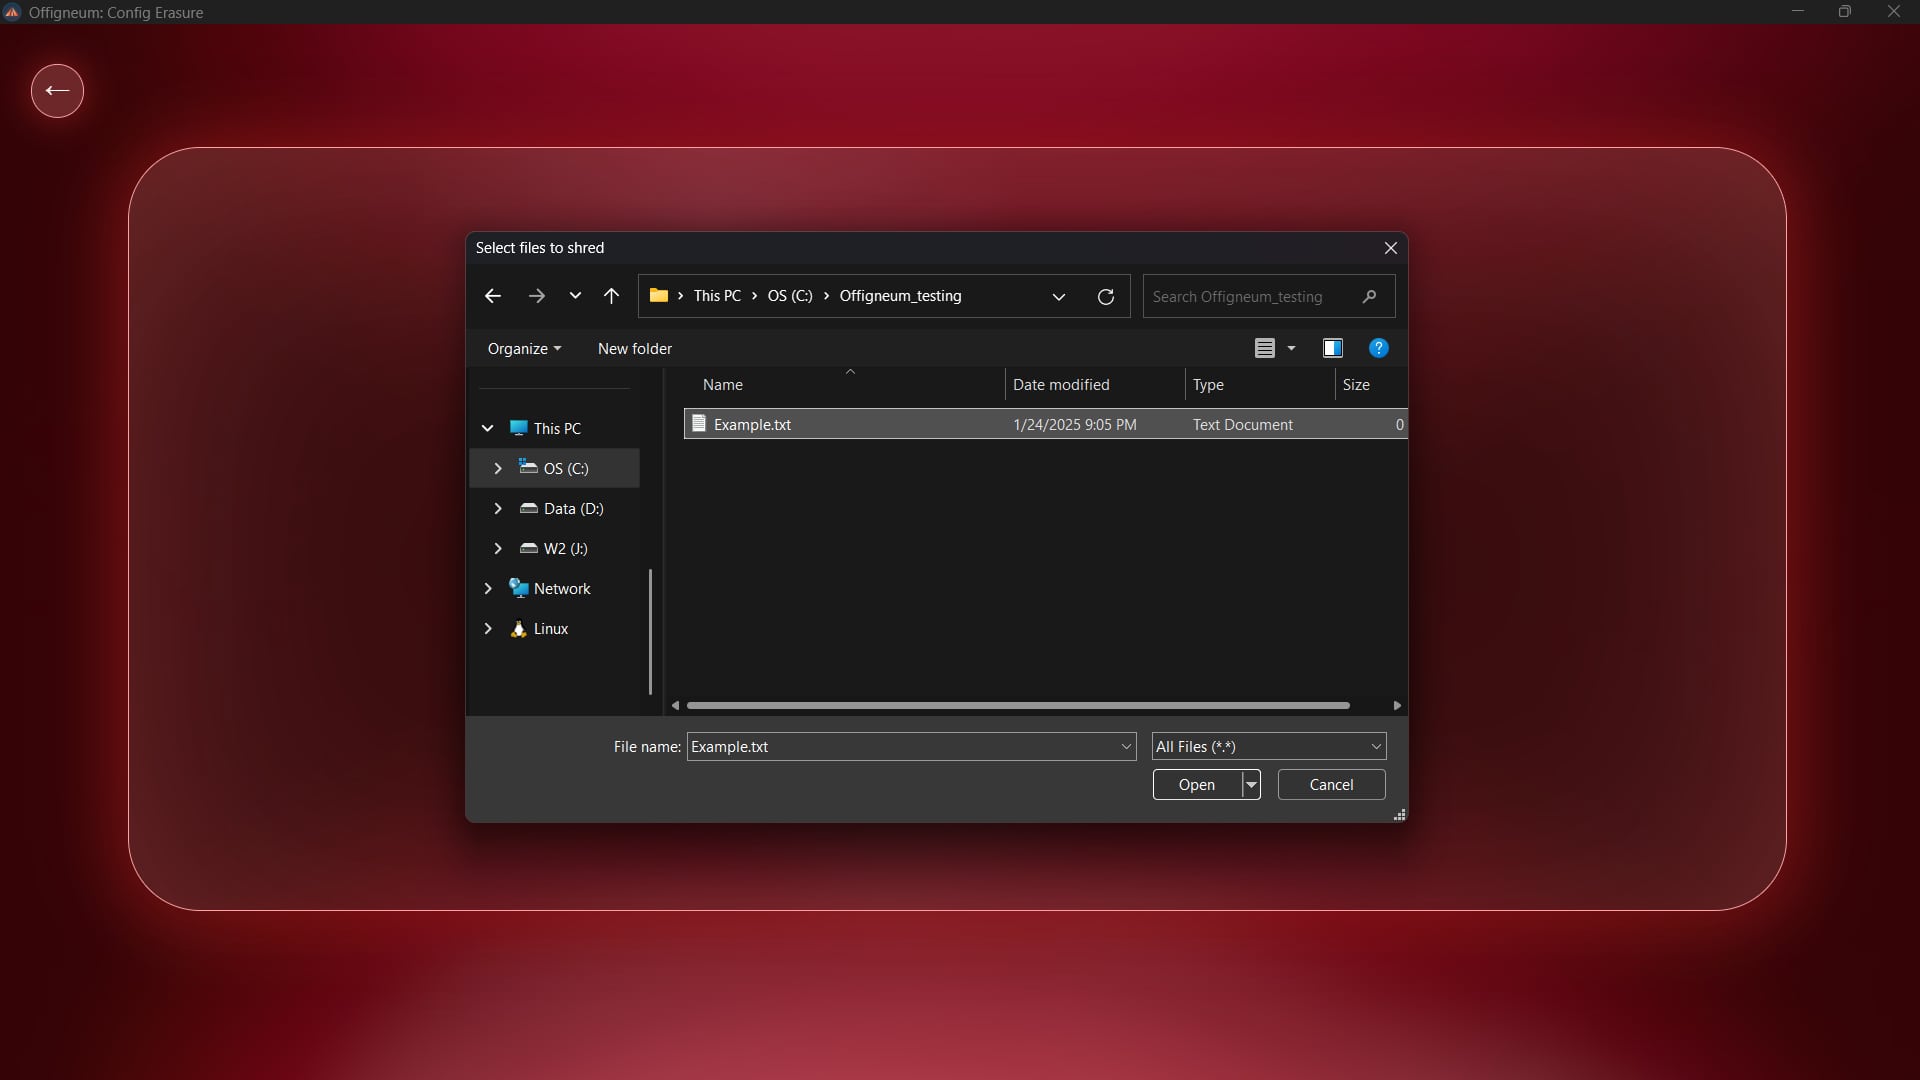Click the navigation pane vertical scrollbar
Screen dimensions: 1920x1080
pos(650,631)
